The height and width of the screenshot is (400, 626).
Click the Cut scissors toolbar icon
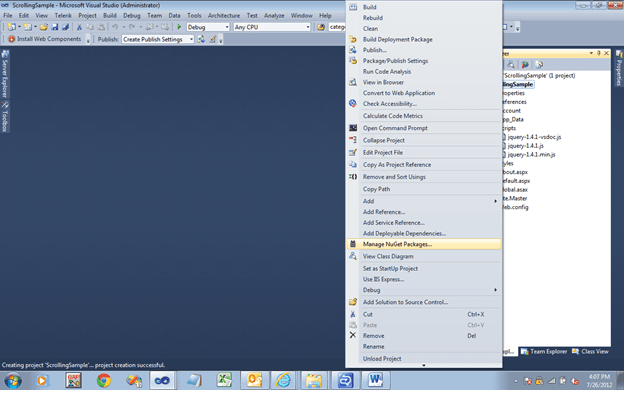point(79,27)
